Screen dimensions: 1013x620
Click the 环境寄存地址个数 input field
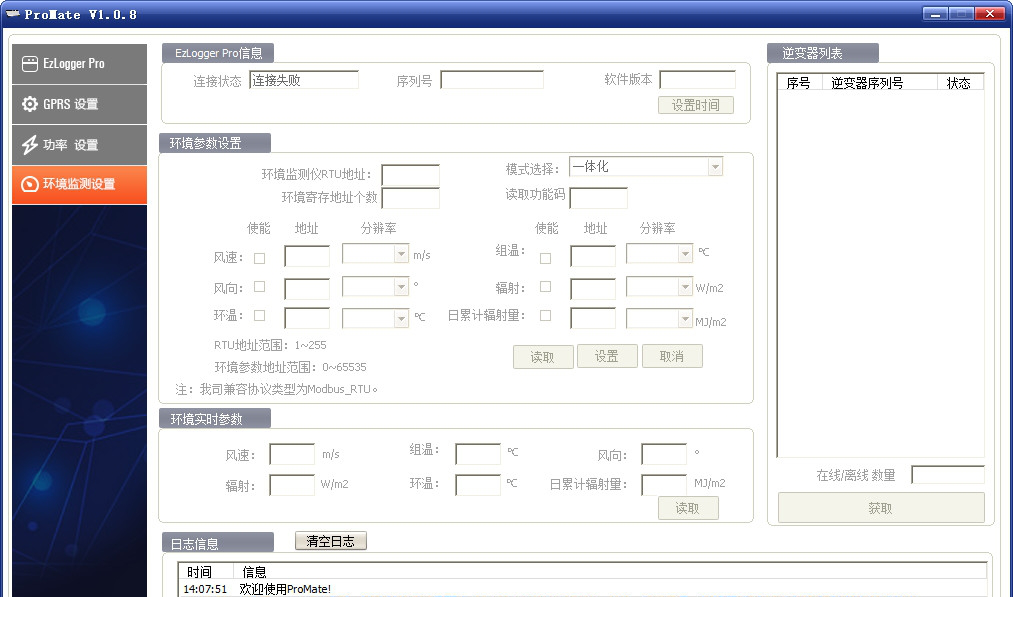coord(410,198)
